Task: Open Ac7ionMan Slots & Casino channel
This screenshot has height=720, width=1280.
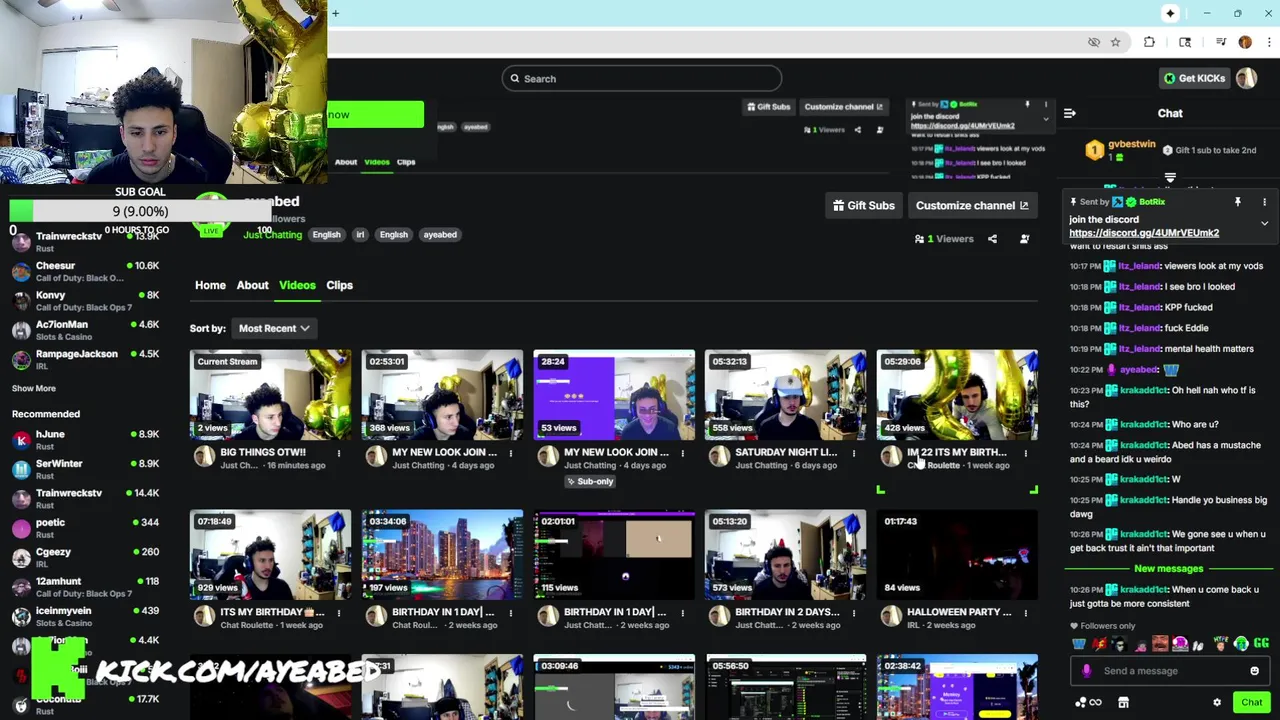Action: [x=85, y=330]
